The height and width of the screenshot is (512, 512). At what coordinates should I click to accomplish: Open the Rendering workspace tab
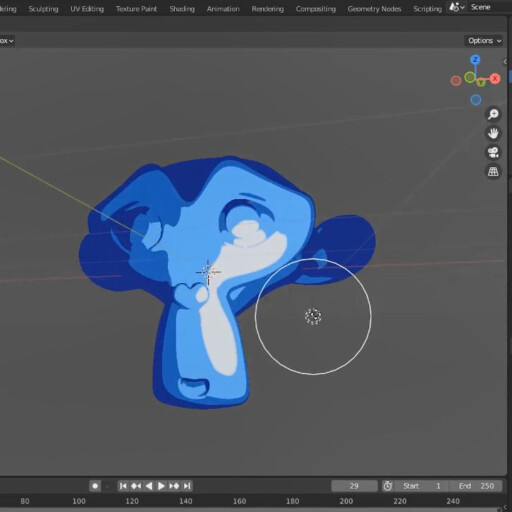pyautogui.click(x=268, y=9)
